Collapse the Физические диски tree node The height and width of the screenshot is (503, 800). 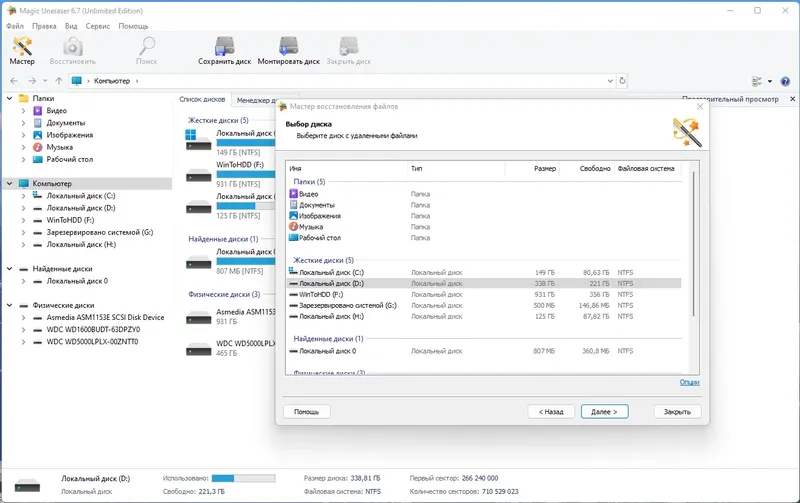pos(9,305)
